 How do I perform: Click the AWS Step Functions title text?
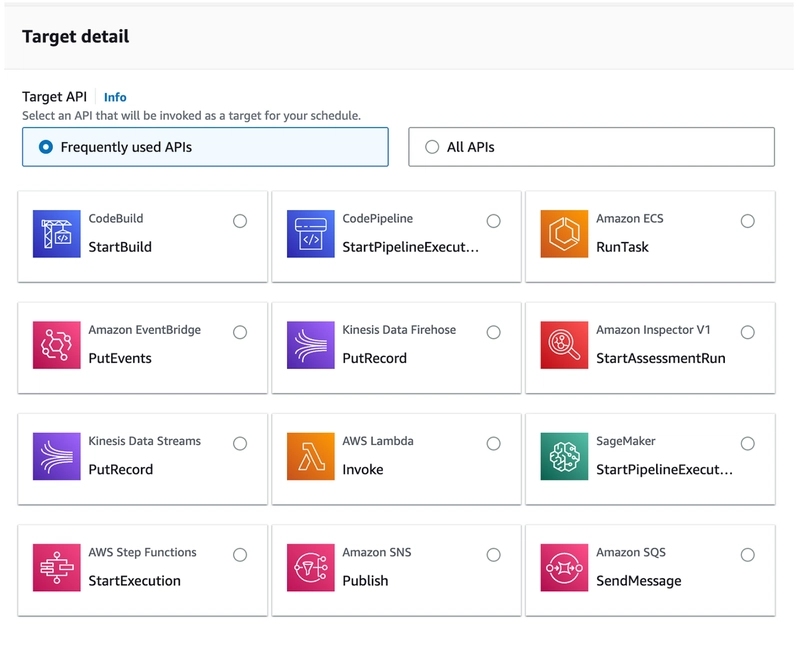142,552
